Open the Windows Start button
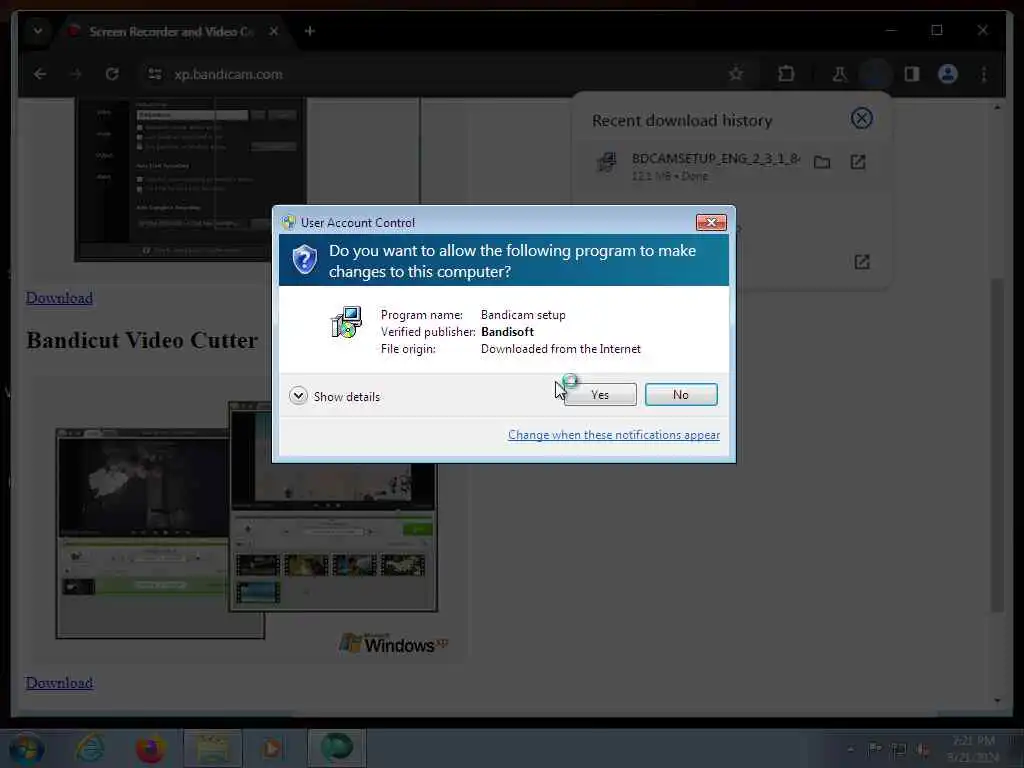The image size is (1024, 768). (26, 748)
